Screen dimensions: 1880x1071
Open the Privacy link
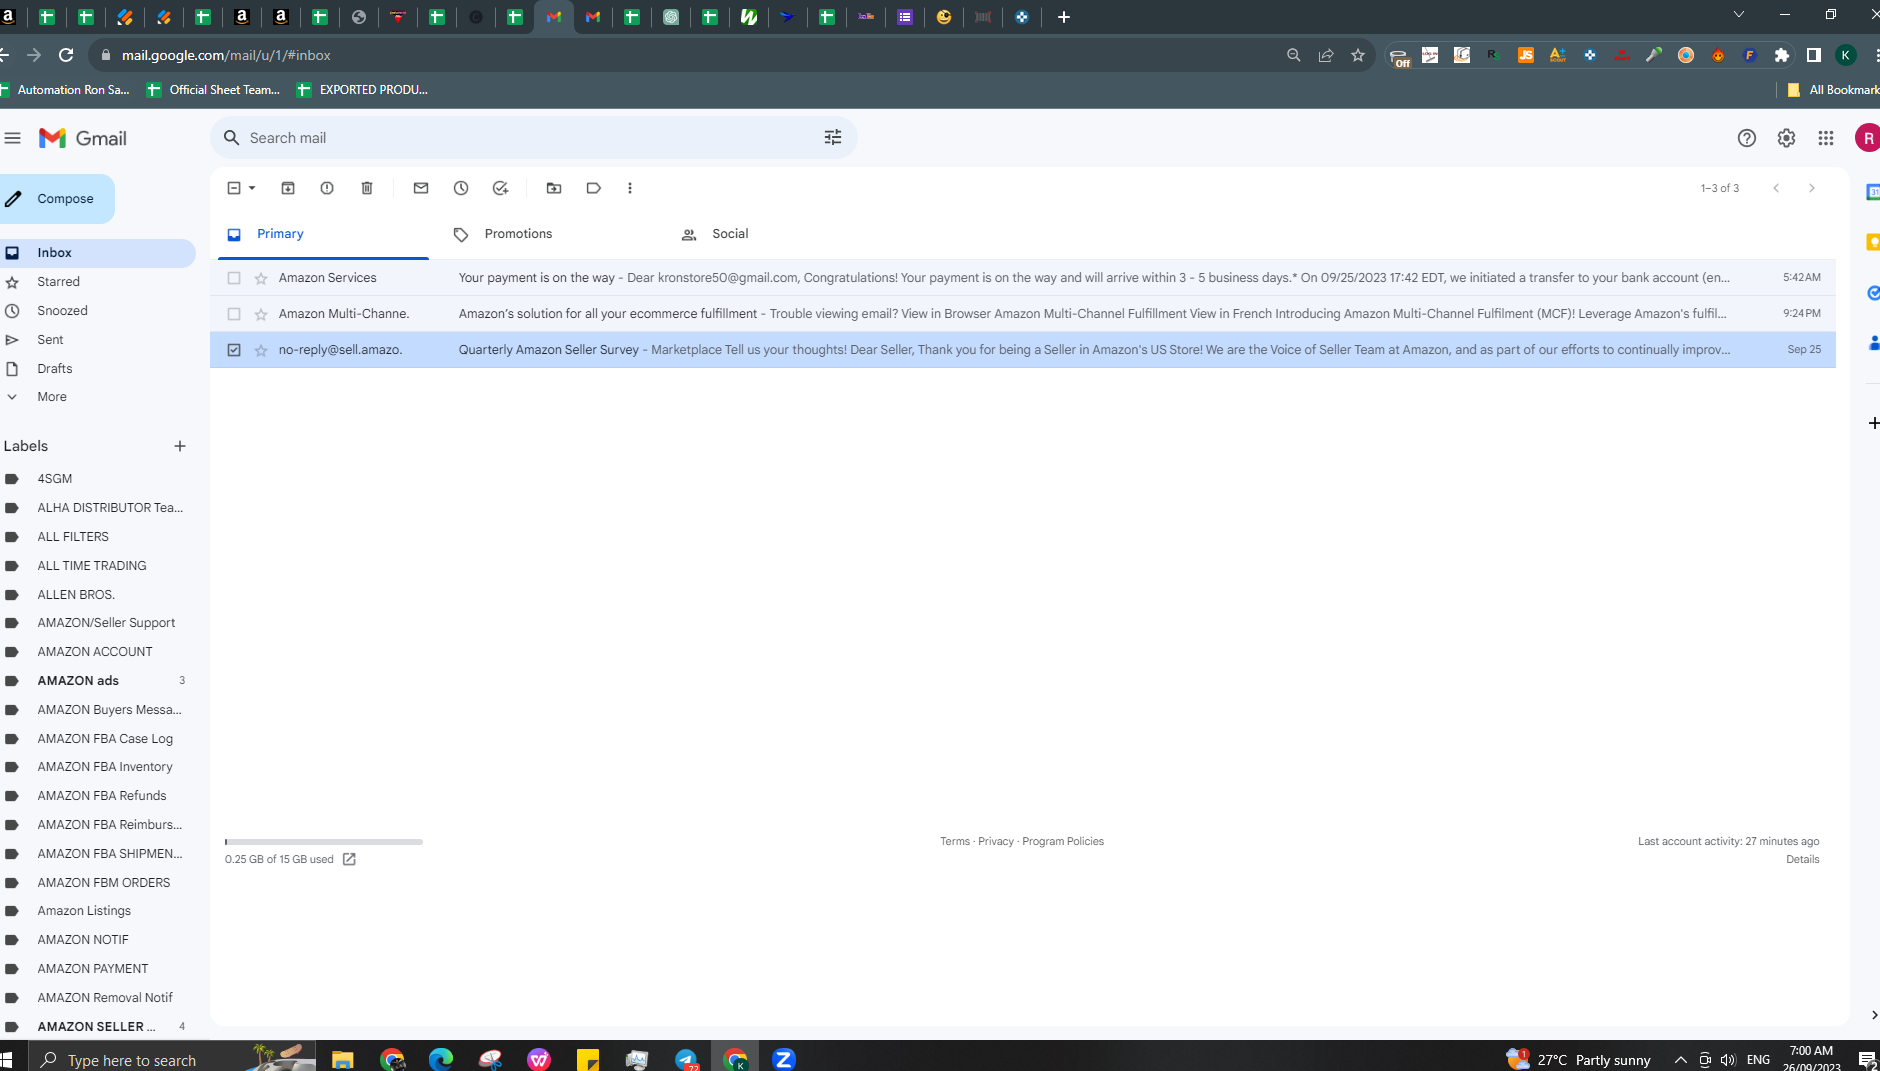pos(996,841)
